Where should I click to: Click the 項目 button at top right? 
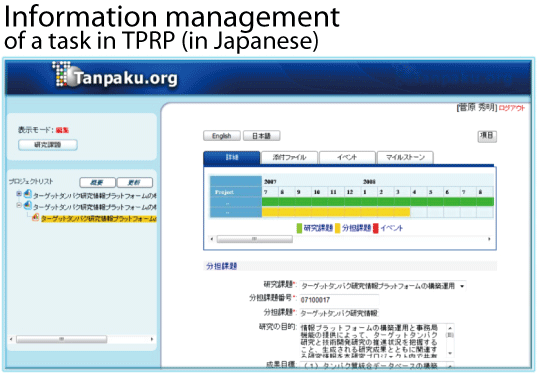coord(487,136)
